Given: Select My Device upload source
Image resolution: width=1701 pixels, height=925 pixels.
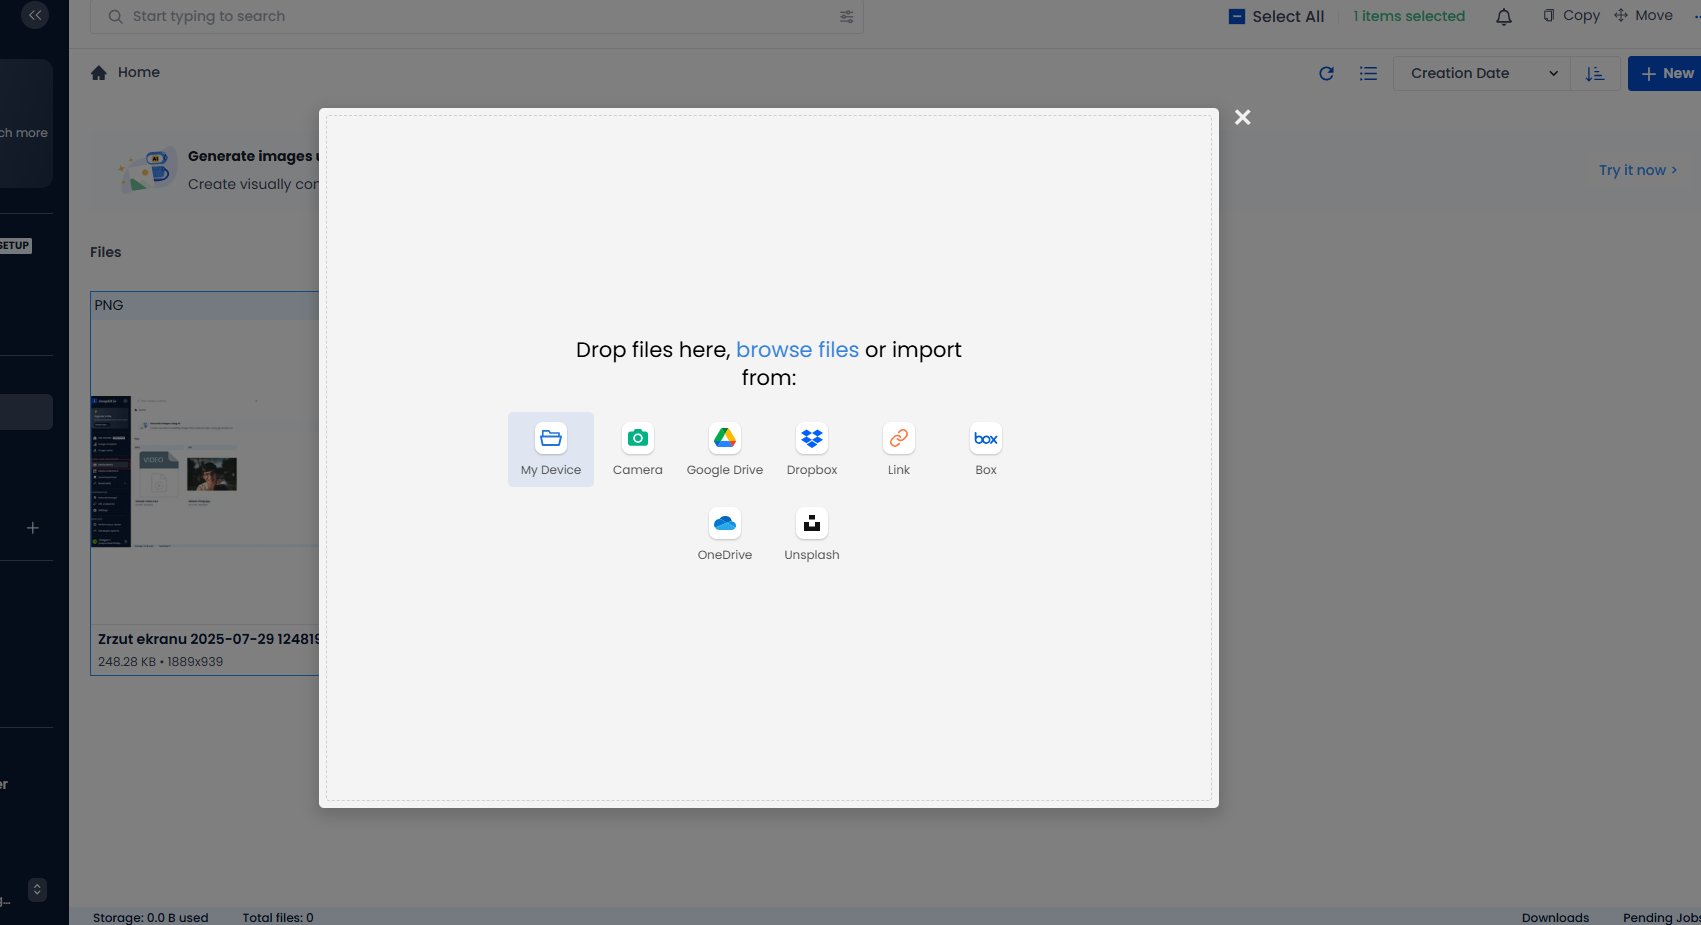Looking at the screenshot, I should (x=550, y=449).
